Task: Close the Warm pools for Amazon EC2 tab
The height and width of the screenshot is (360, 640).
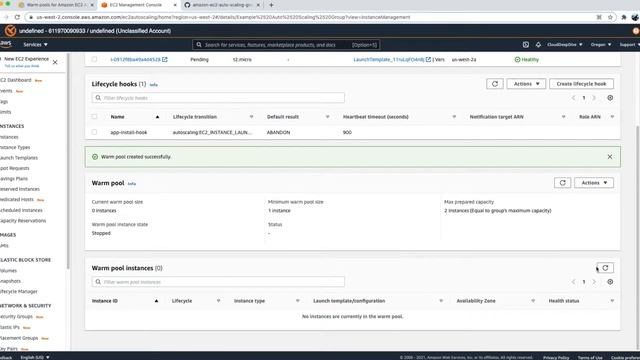Action: point(92,5)
